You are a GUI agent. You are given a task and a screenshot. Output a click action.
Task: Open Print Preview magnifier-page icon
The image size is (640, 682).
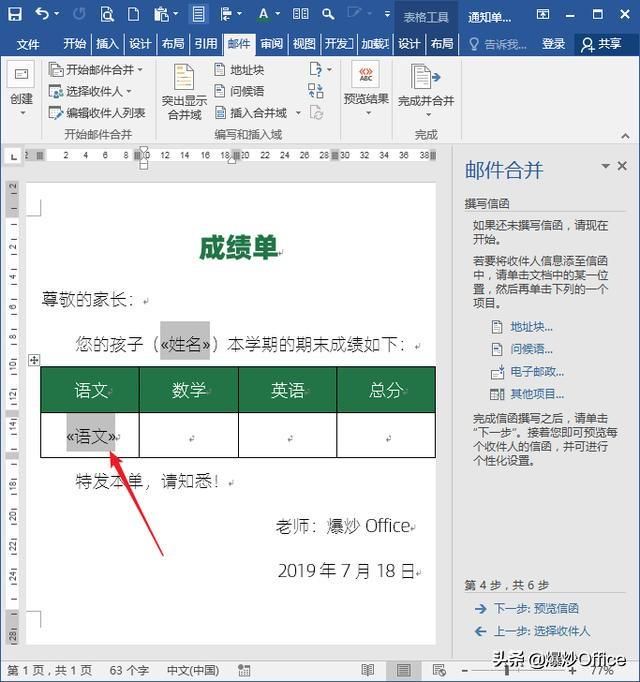pyautogui.click(x=107, y=14)
